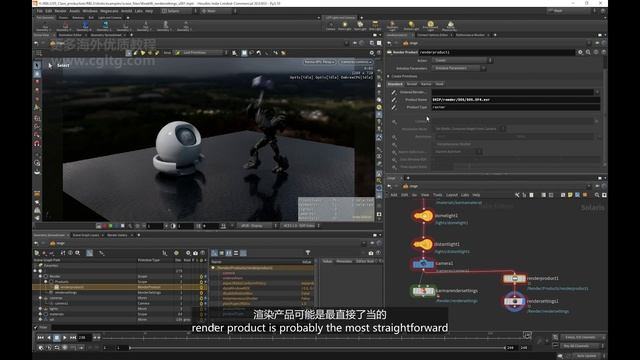640x360 pixels.
Task: Select the camera1 node in the network
Action: [x=423, y=264]
